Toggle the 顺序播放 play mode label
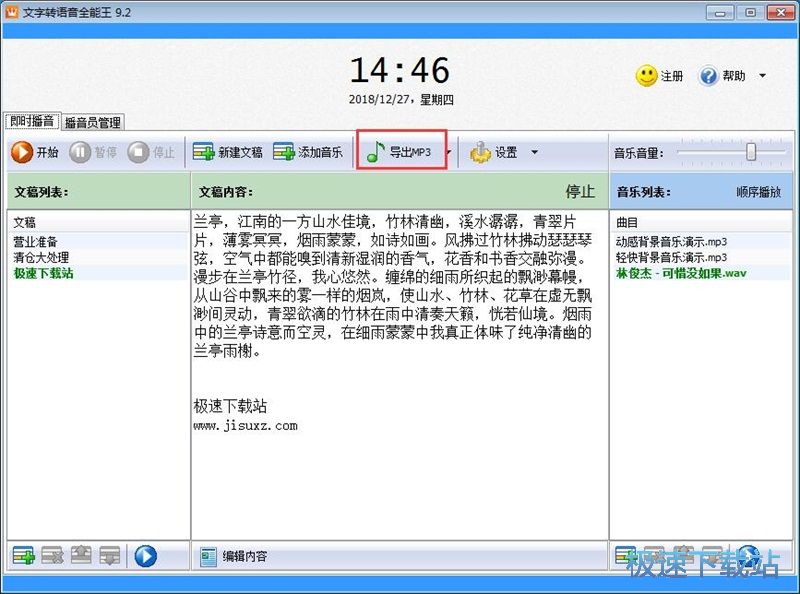800x594 pixels. (x=758, y=192)
